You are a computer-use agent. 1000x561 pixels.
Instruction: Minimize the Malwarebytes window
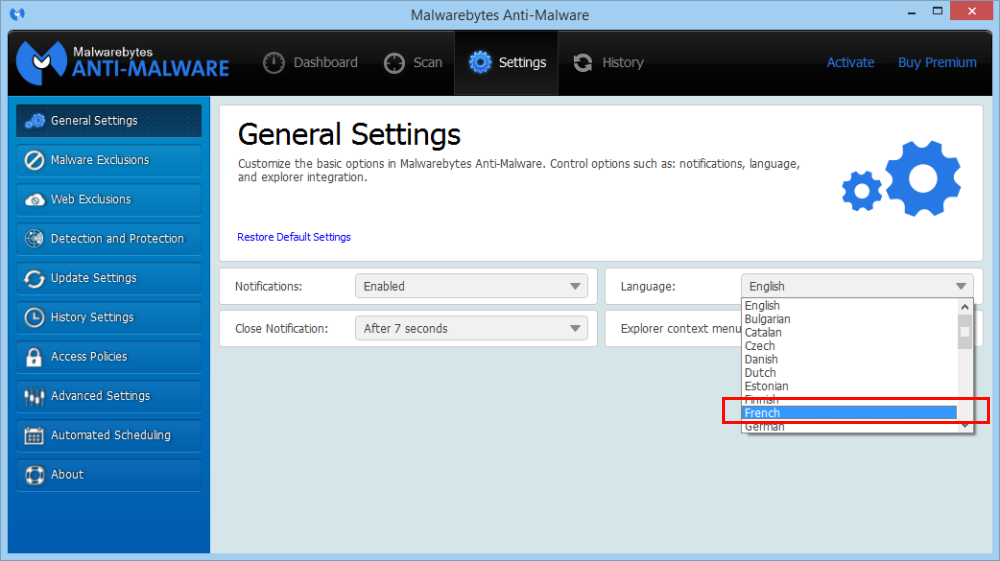coord(912,12)
